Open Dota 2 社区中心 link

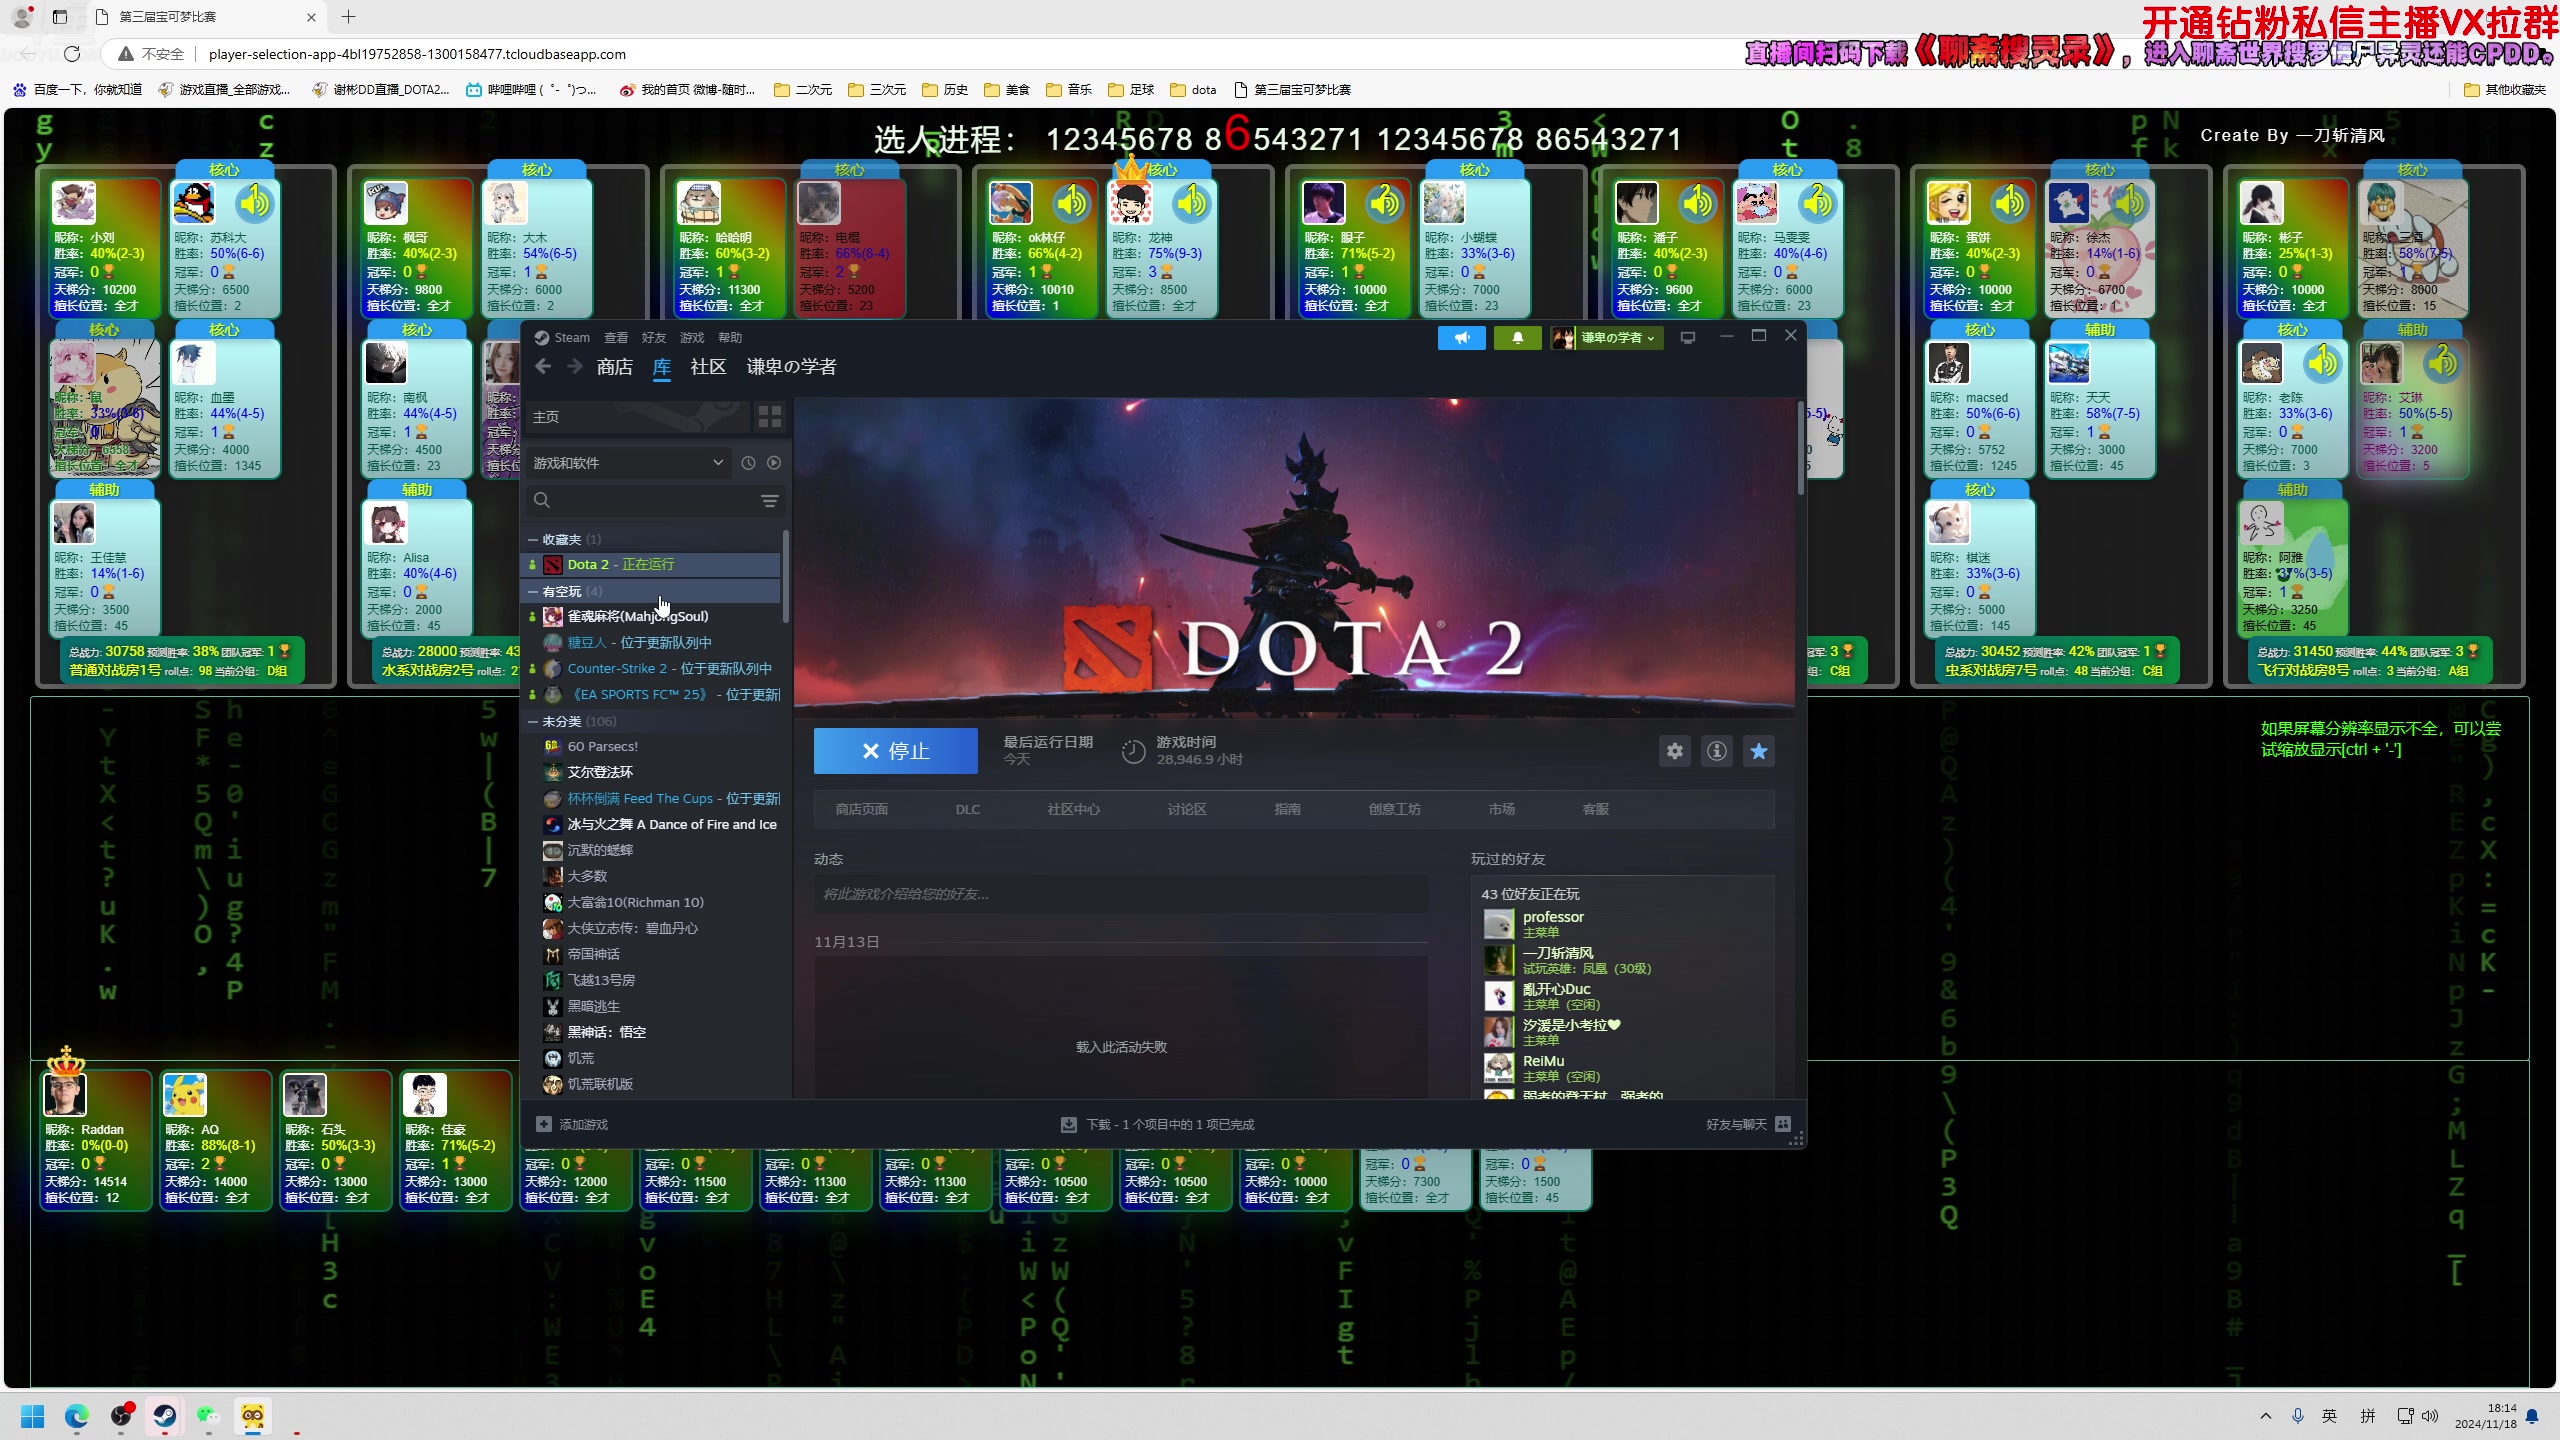pyautogui.click(x=1074, y=809)
